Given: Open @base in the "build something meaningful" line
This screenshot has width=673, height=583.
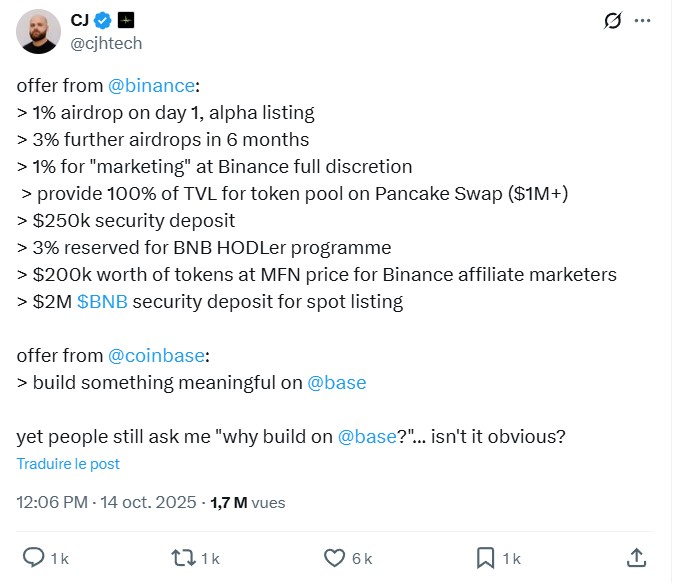Looking at the screenshot, I should click(336, 382).
